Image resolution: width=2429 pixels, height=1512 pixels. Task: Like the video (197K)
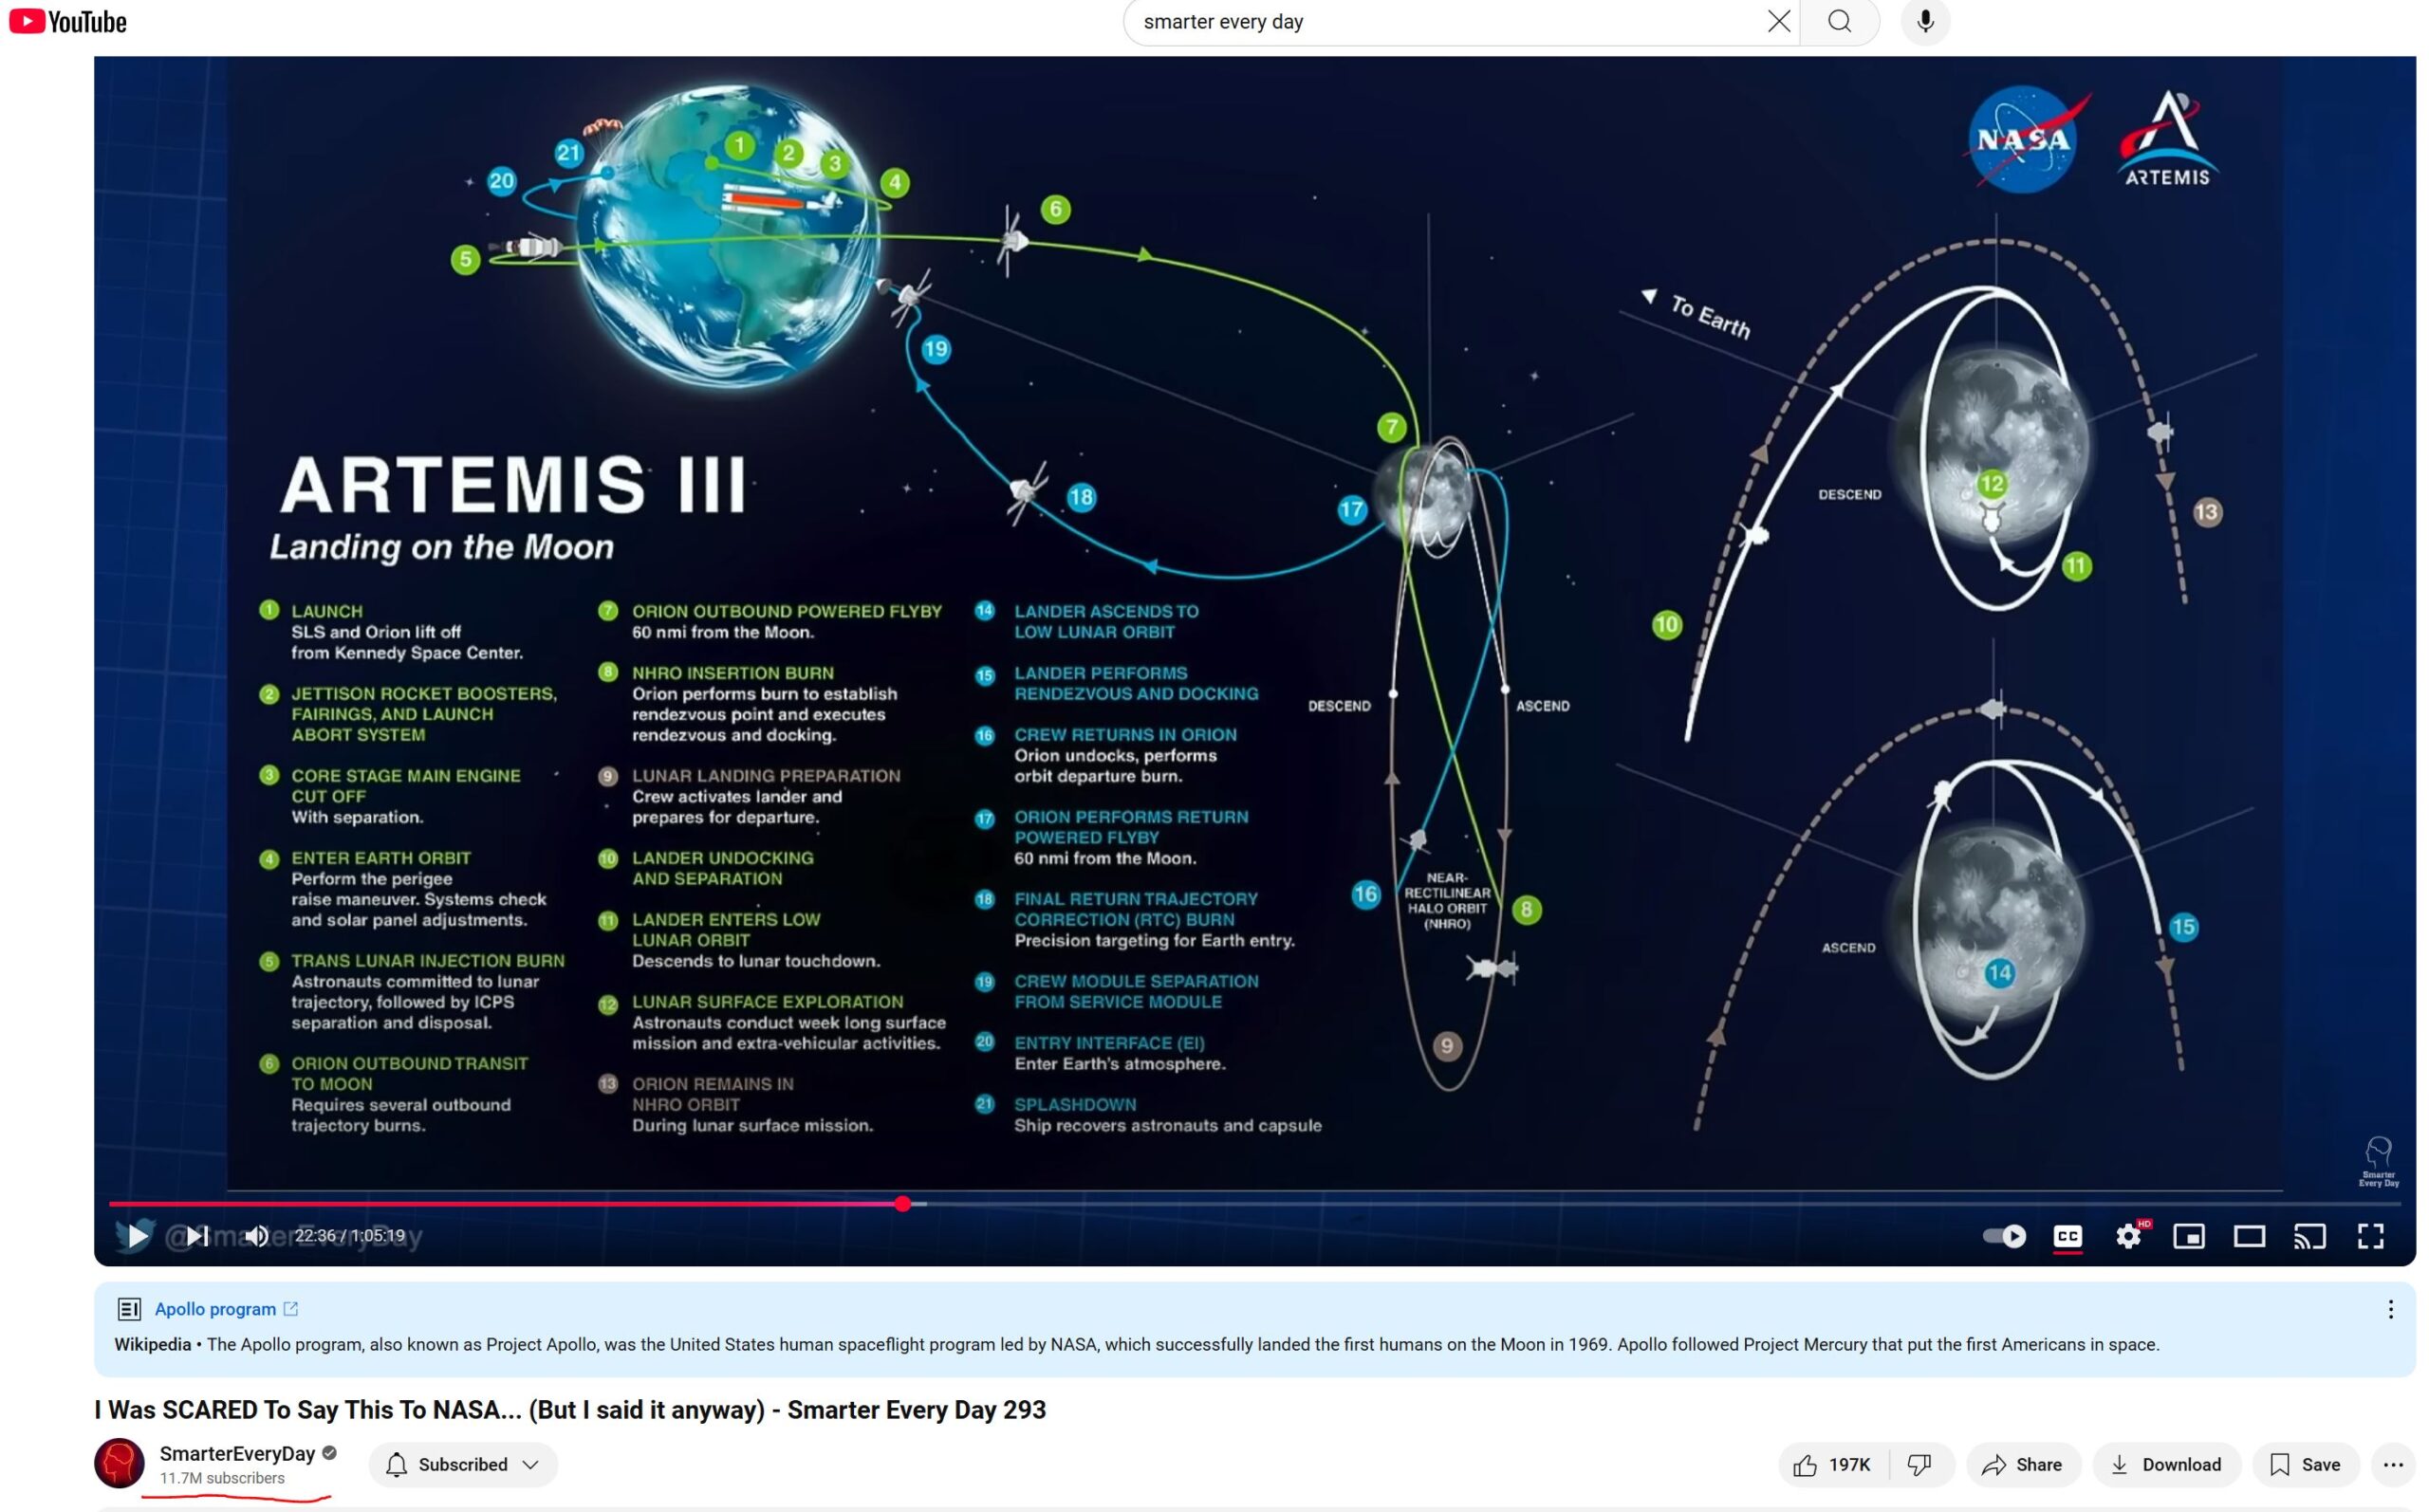click(x=1833, y=1465)
